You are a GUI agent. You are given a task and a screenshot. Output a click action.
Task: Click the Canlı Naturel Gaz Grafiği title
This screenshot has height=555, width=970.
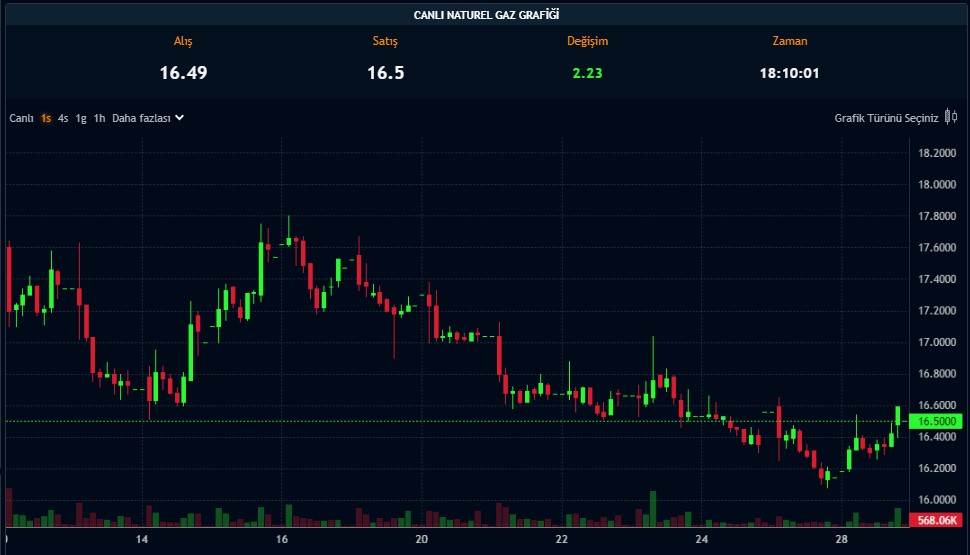point(486,14)
